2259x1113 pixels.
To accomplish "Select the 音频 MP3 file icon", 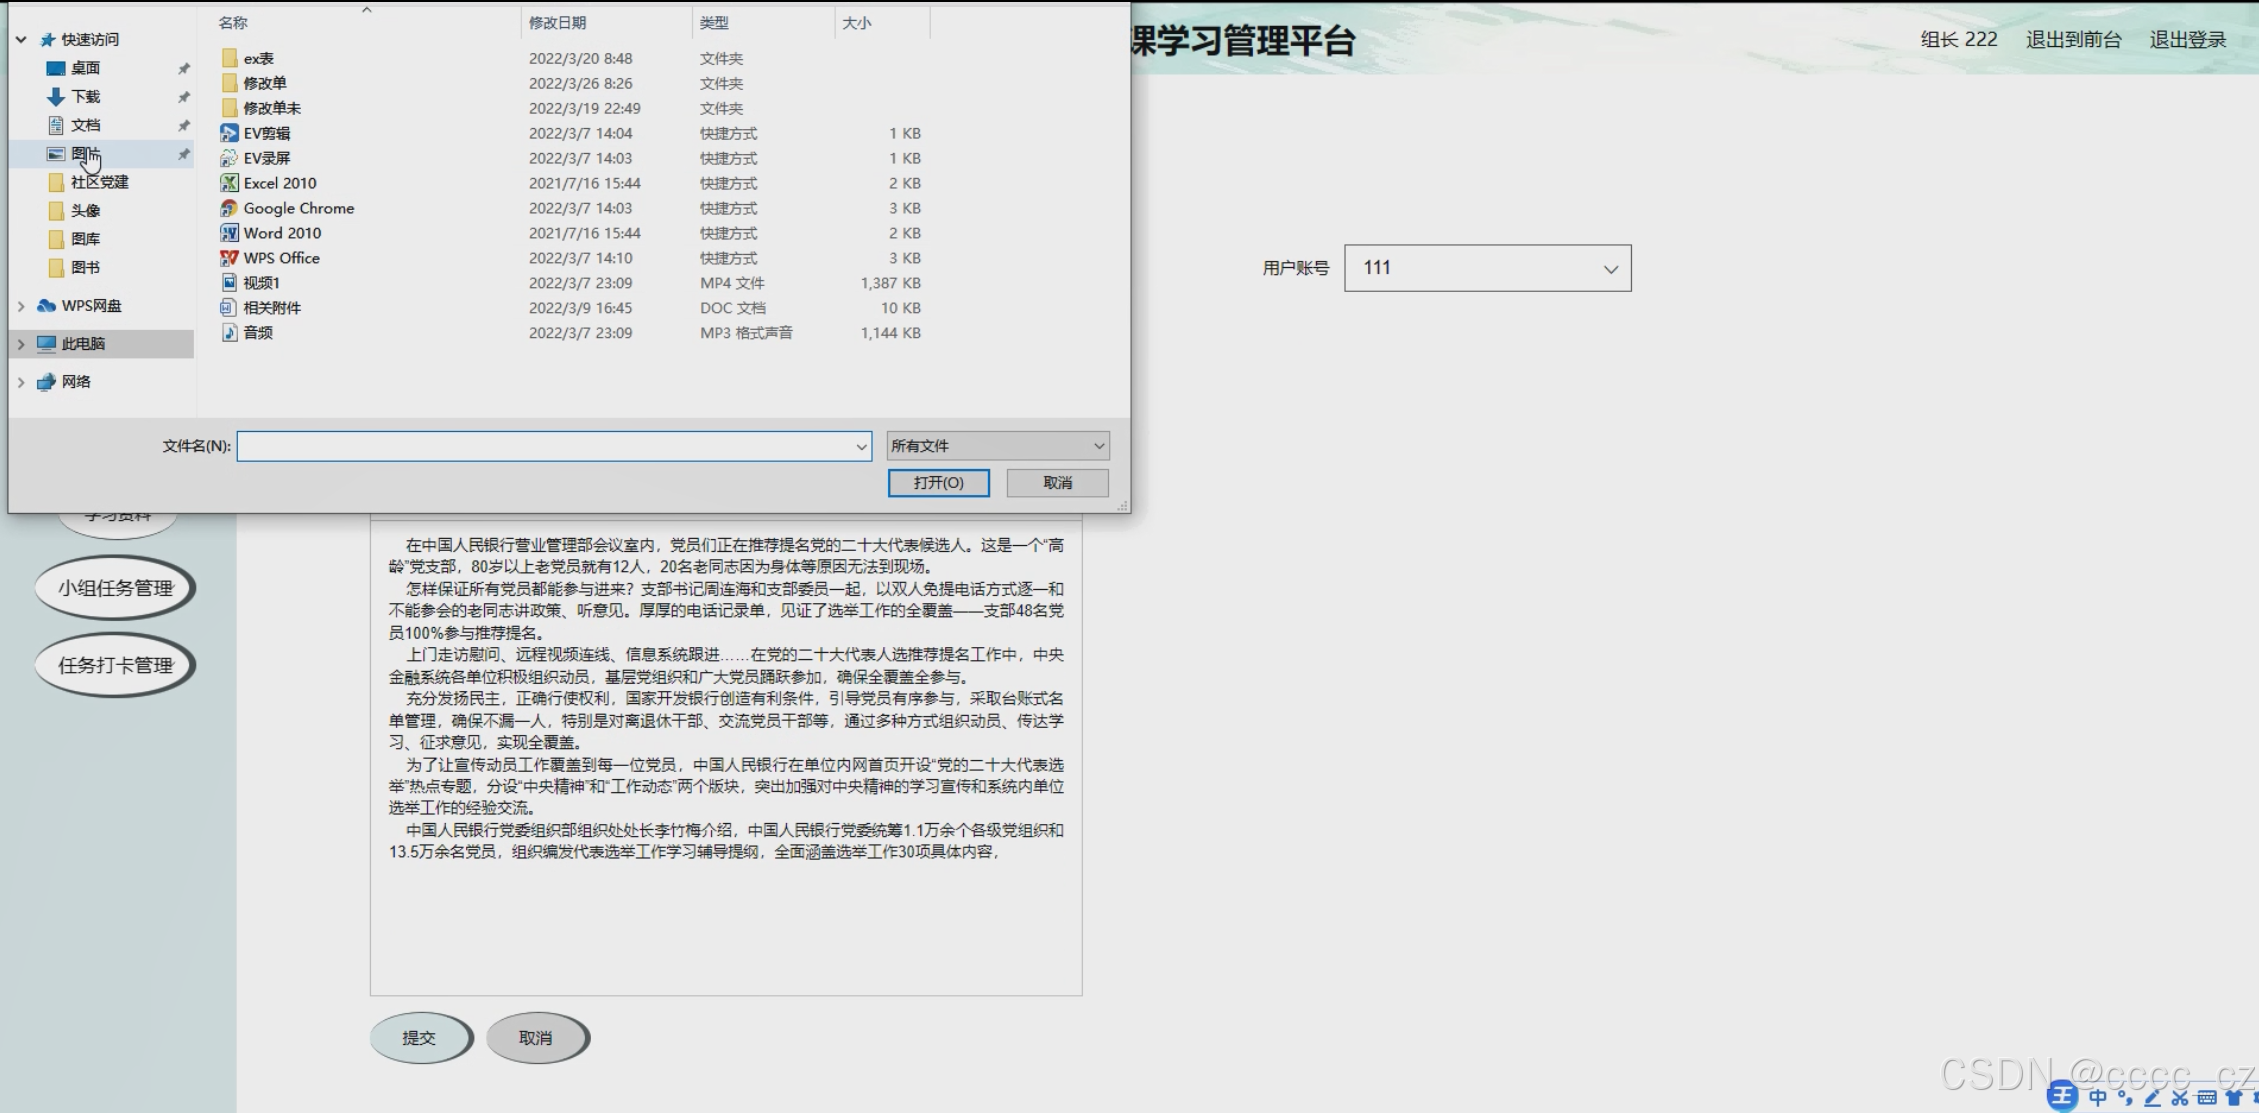I will coord(229,333).
